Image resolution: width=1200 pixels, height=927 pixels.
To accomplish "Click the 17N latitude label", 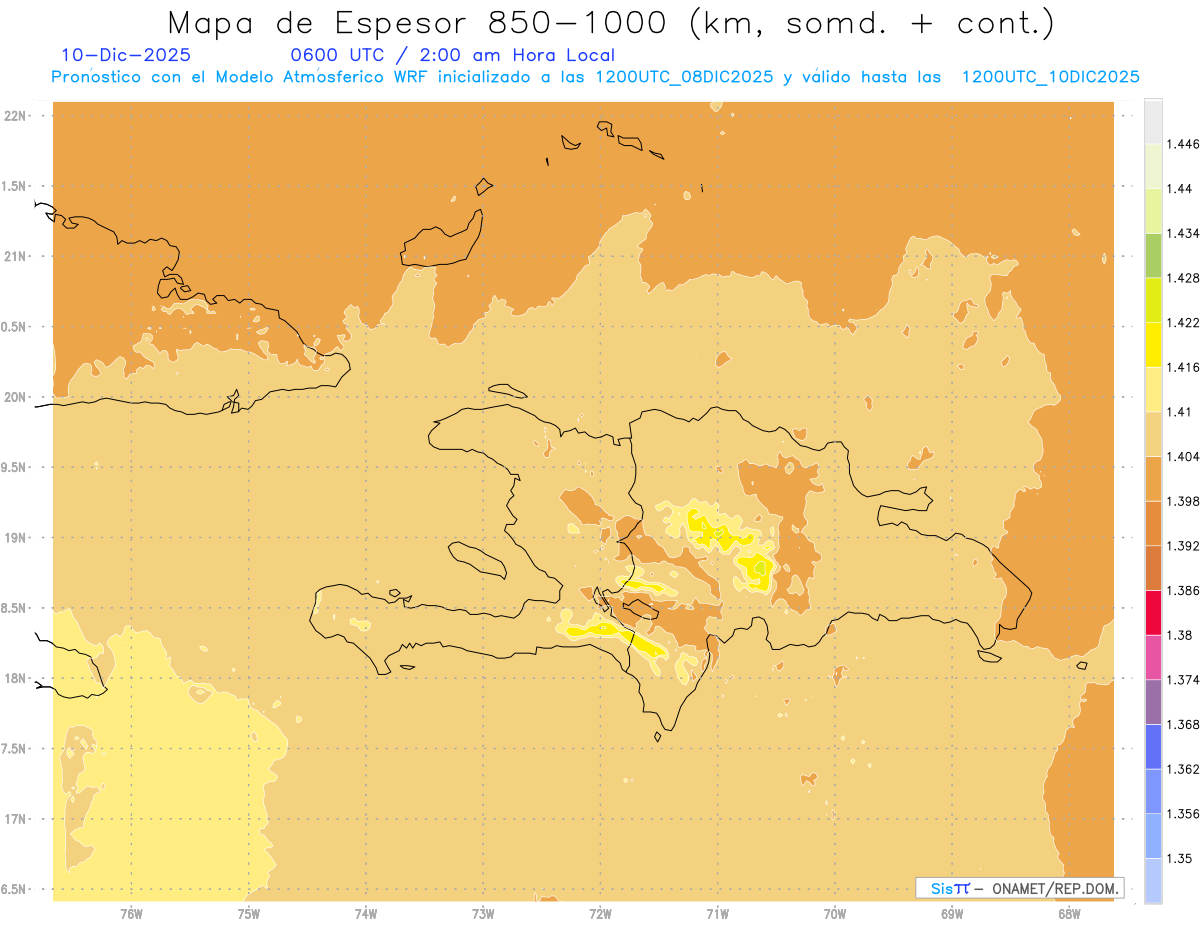I will [x=16, y=819].
